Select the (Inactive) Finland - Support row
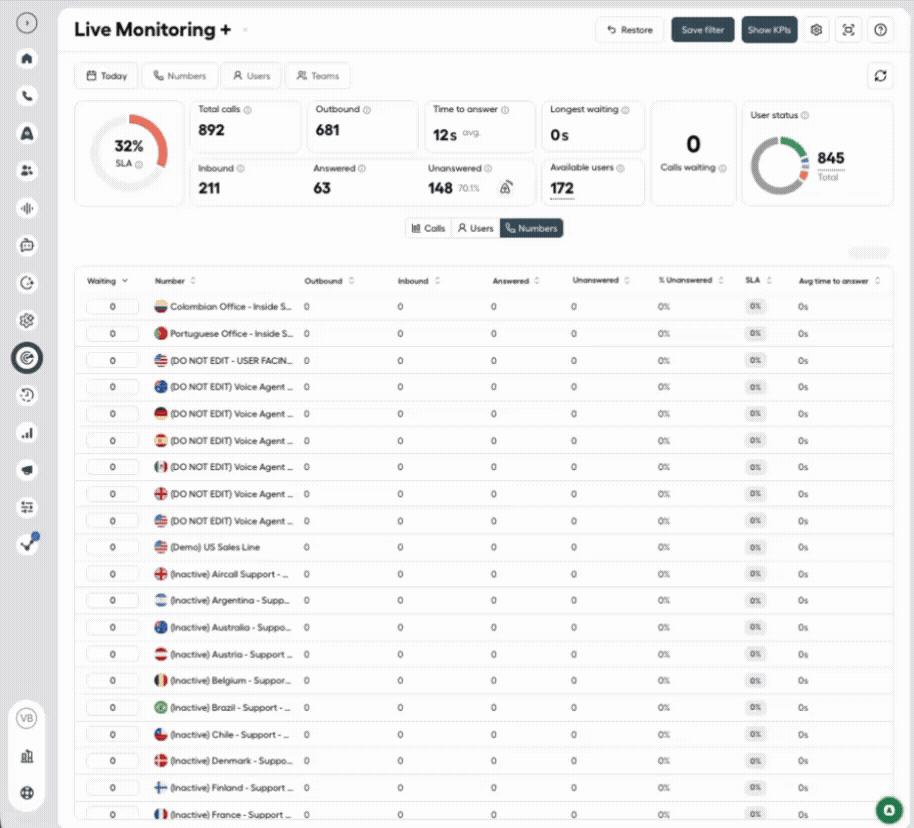The width and height of the screenshot is (914, 828). [484, 788]
